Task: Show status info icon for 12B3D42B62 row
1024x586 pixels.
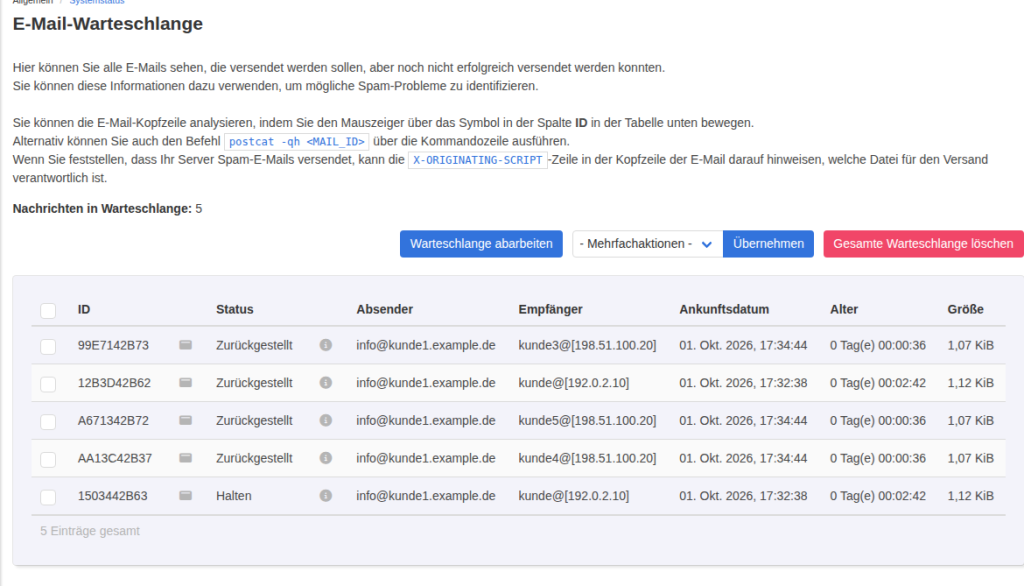Action: coord(326,383)
